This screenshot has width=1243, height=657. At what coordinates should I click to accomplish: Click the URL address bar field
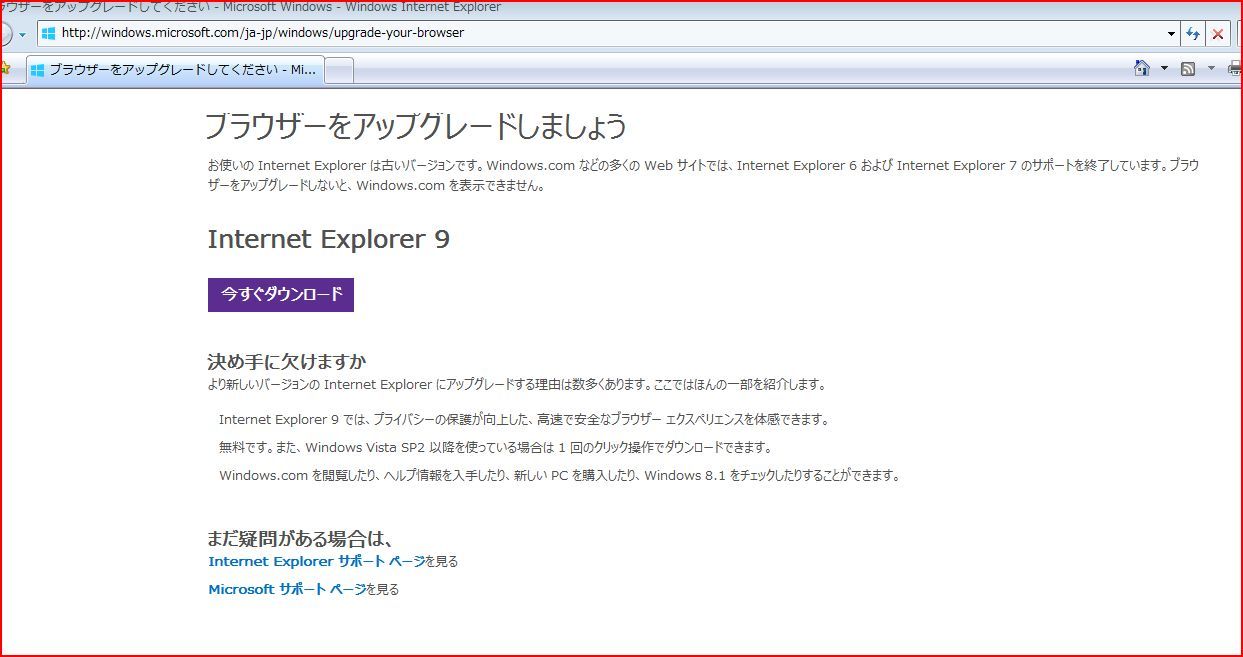click(x=608, y=33)
